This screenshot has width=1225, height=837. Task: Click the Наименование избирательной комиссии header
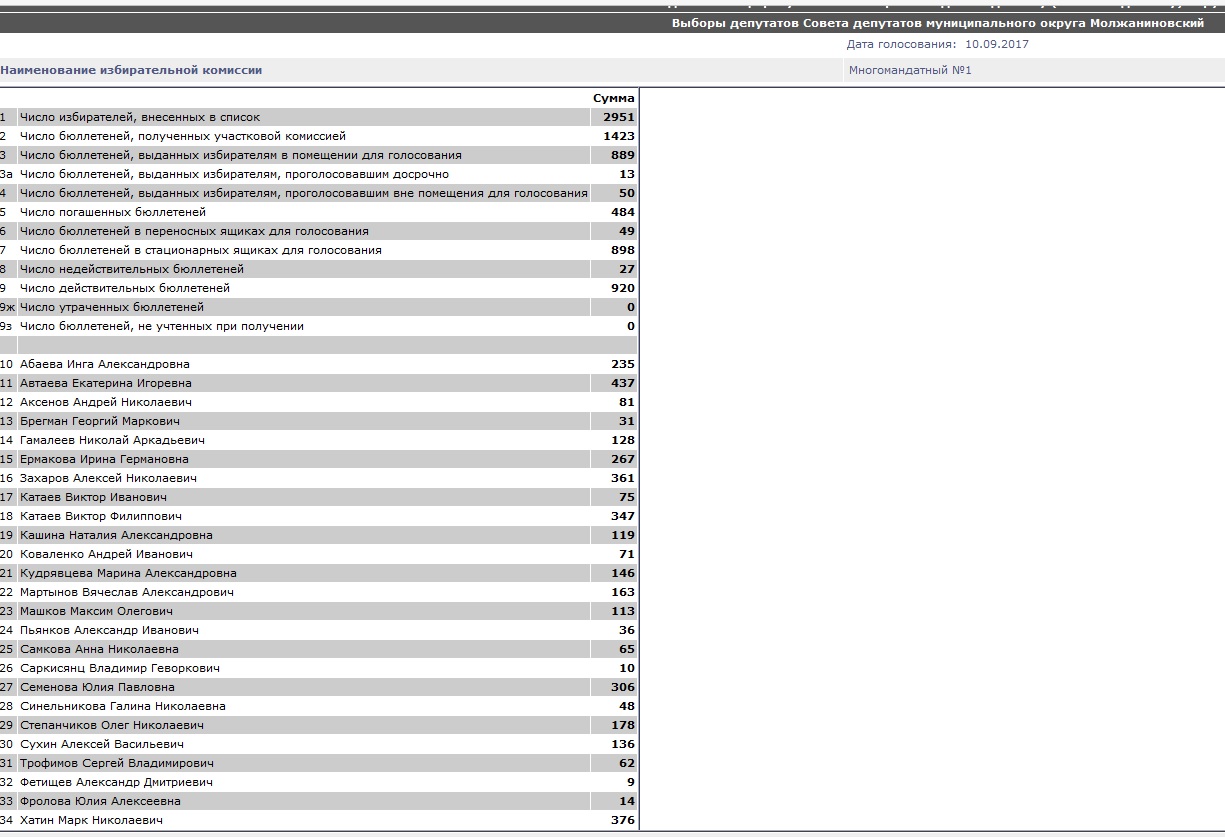click(132, 70)
